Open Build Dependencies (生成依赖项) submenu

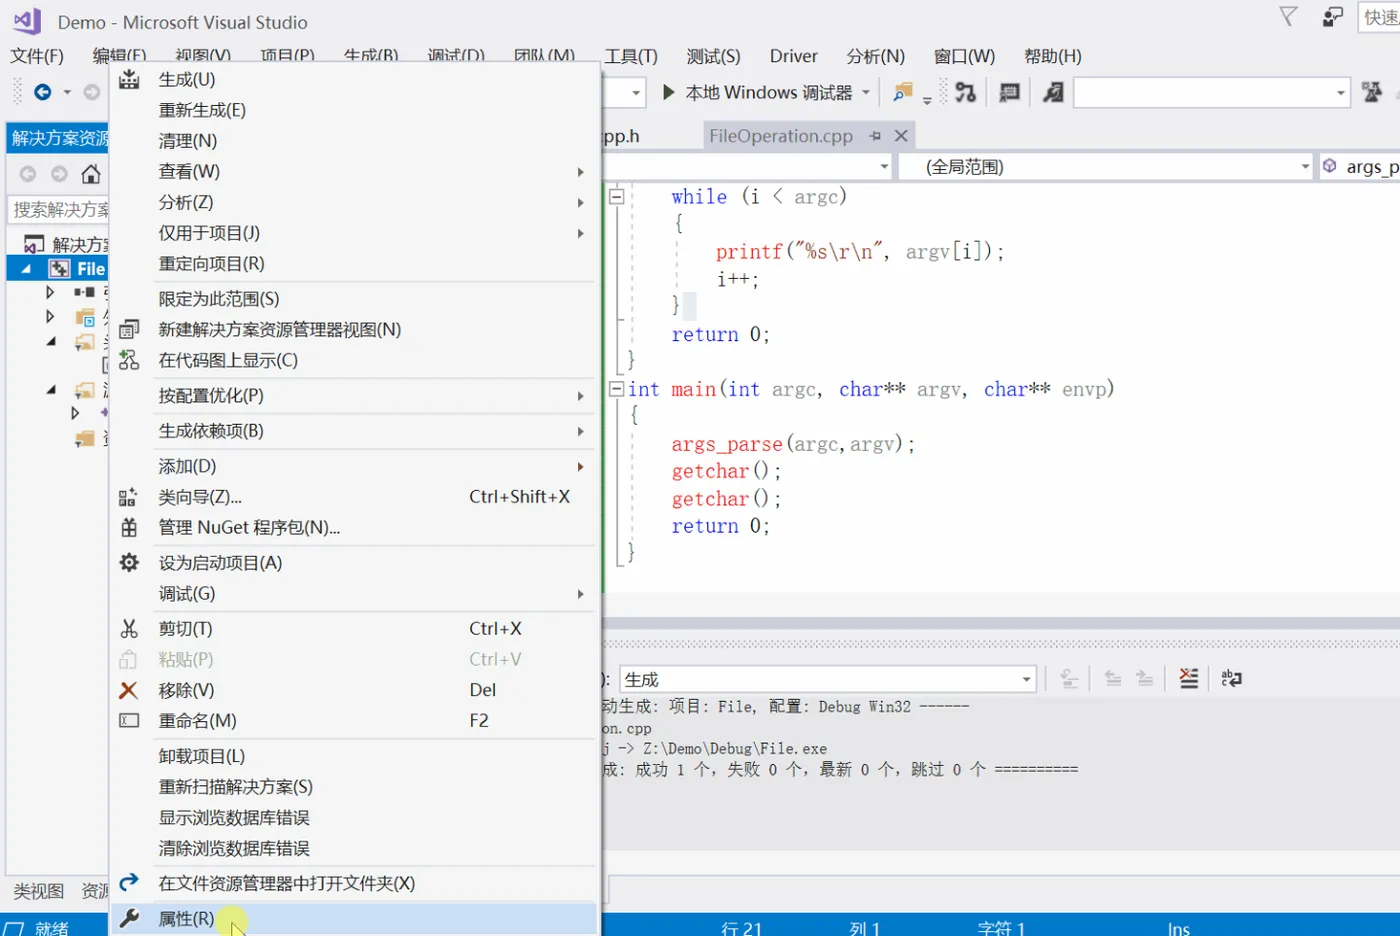pos(355,431)
